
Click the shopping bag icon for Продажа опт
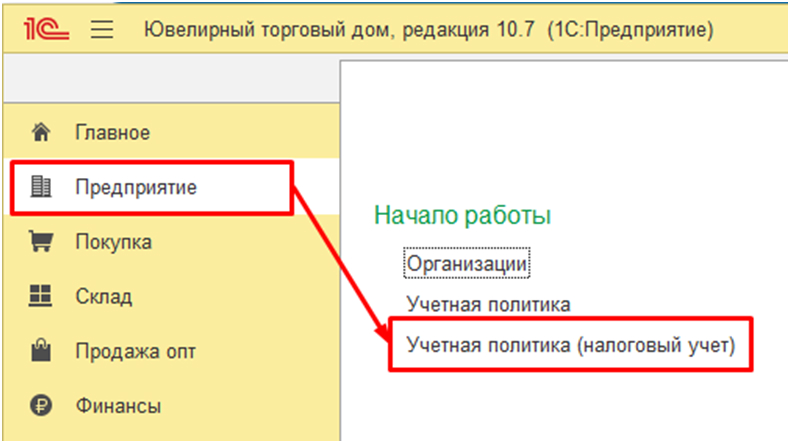[x=41, y=350]
